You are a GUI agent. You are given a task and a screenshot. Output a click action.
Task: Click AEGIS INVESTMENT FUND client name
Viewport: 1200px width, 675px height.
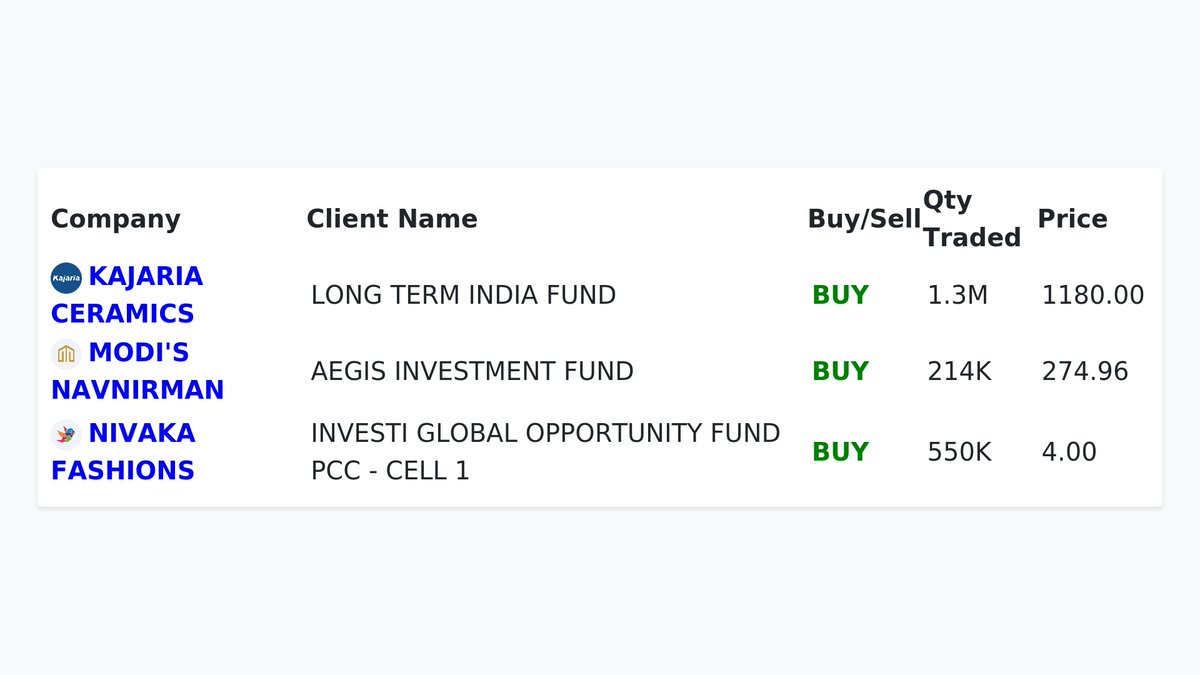(x=472, y=371)
